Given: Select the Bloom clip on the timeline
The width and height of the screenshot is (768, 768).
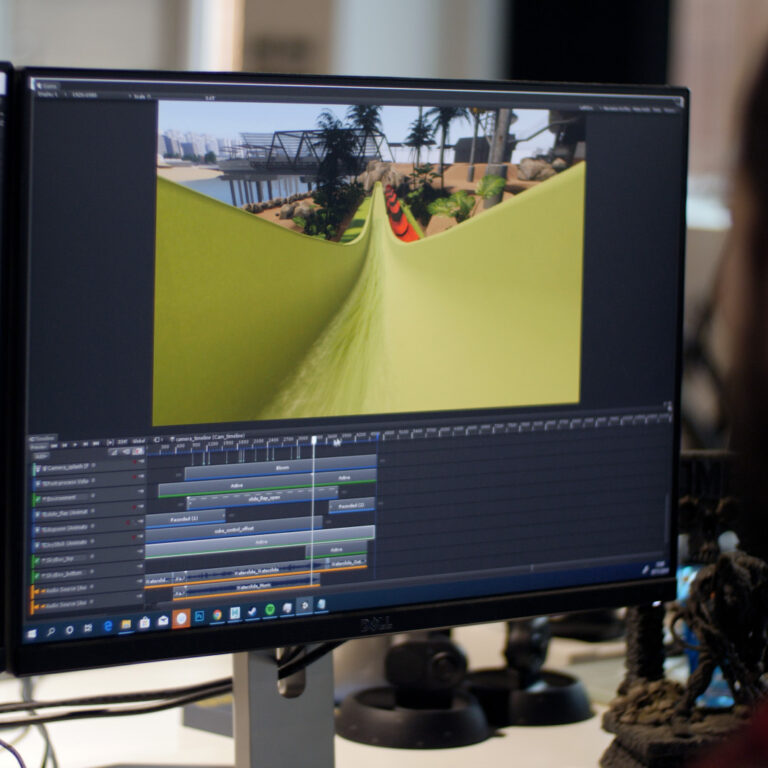Looking at the screenshot, I should (x=281, y=466).
